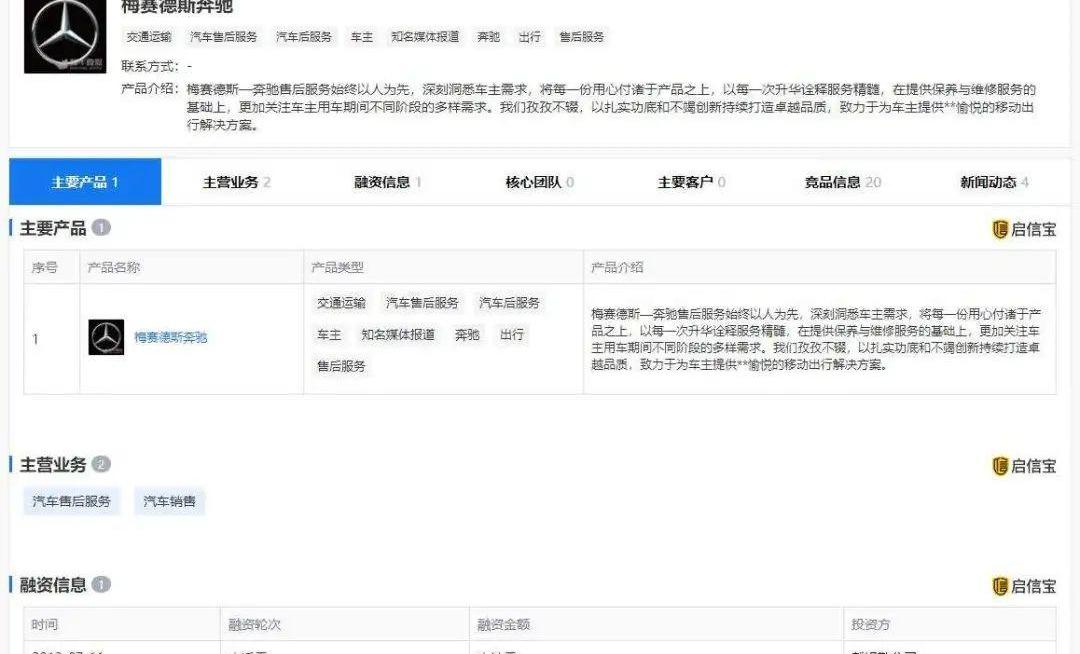Viewport: 1080px width, 654px height.
Task: Click 汽车售后服务 tag in product type cell
Action: [x=422, y=303]
